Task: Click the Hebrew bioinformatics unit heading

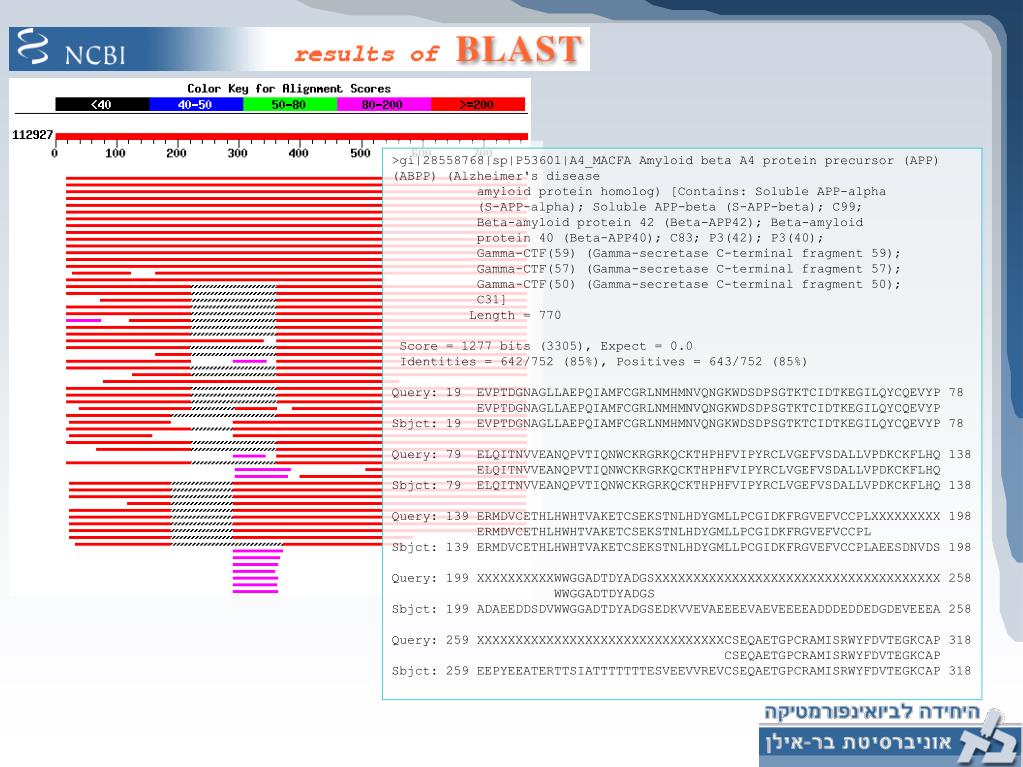Action: [872, 712]
